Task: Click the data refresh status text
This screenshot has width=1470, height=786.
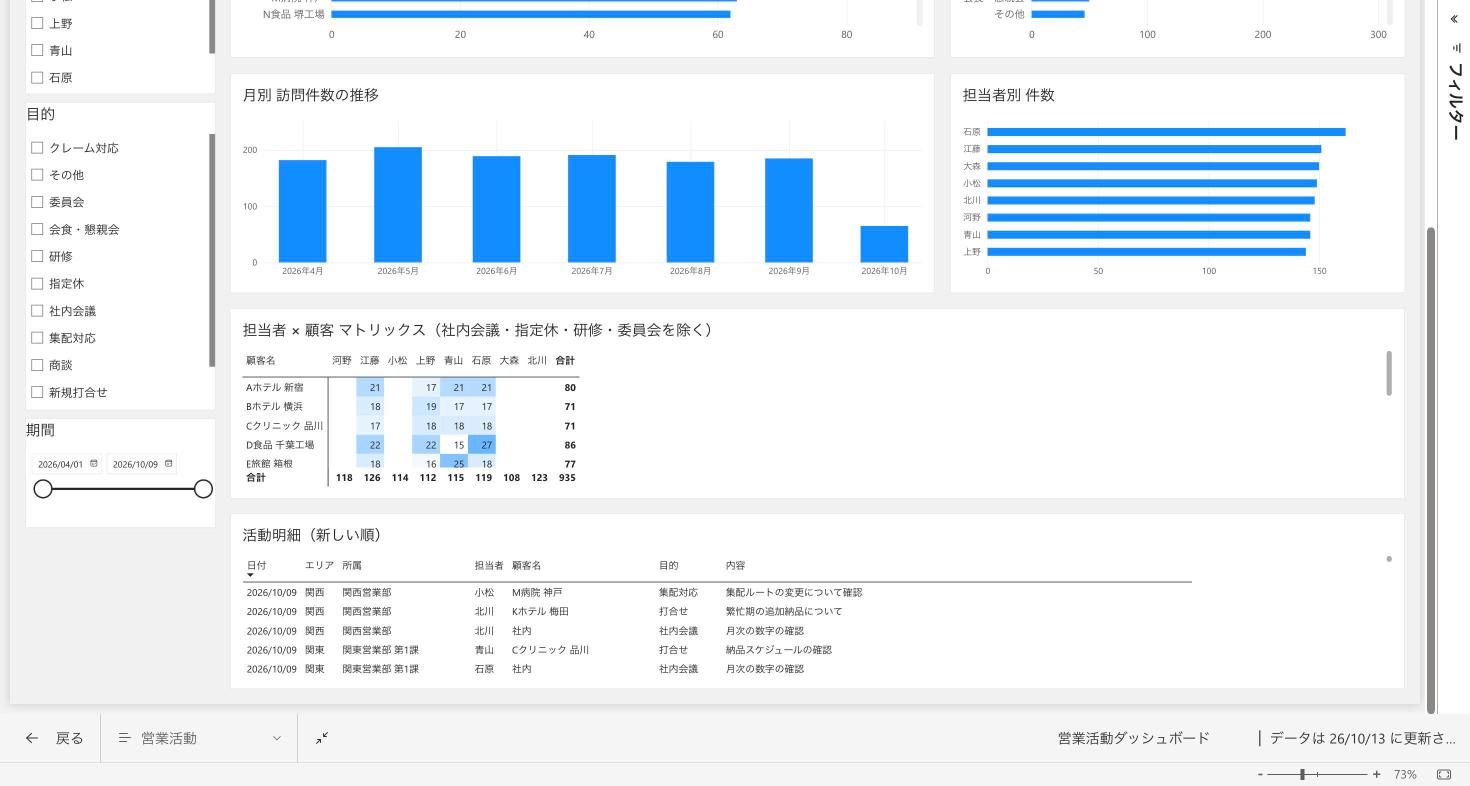Action: (1362, 738)
